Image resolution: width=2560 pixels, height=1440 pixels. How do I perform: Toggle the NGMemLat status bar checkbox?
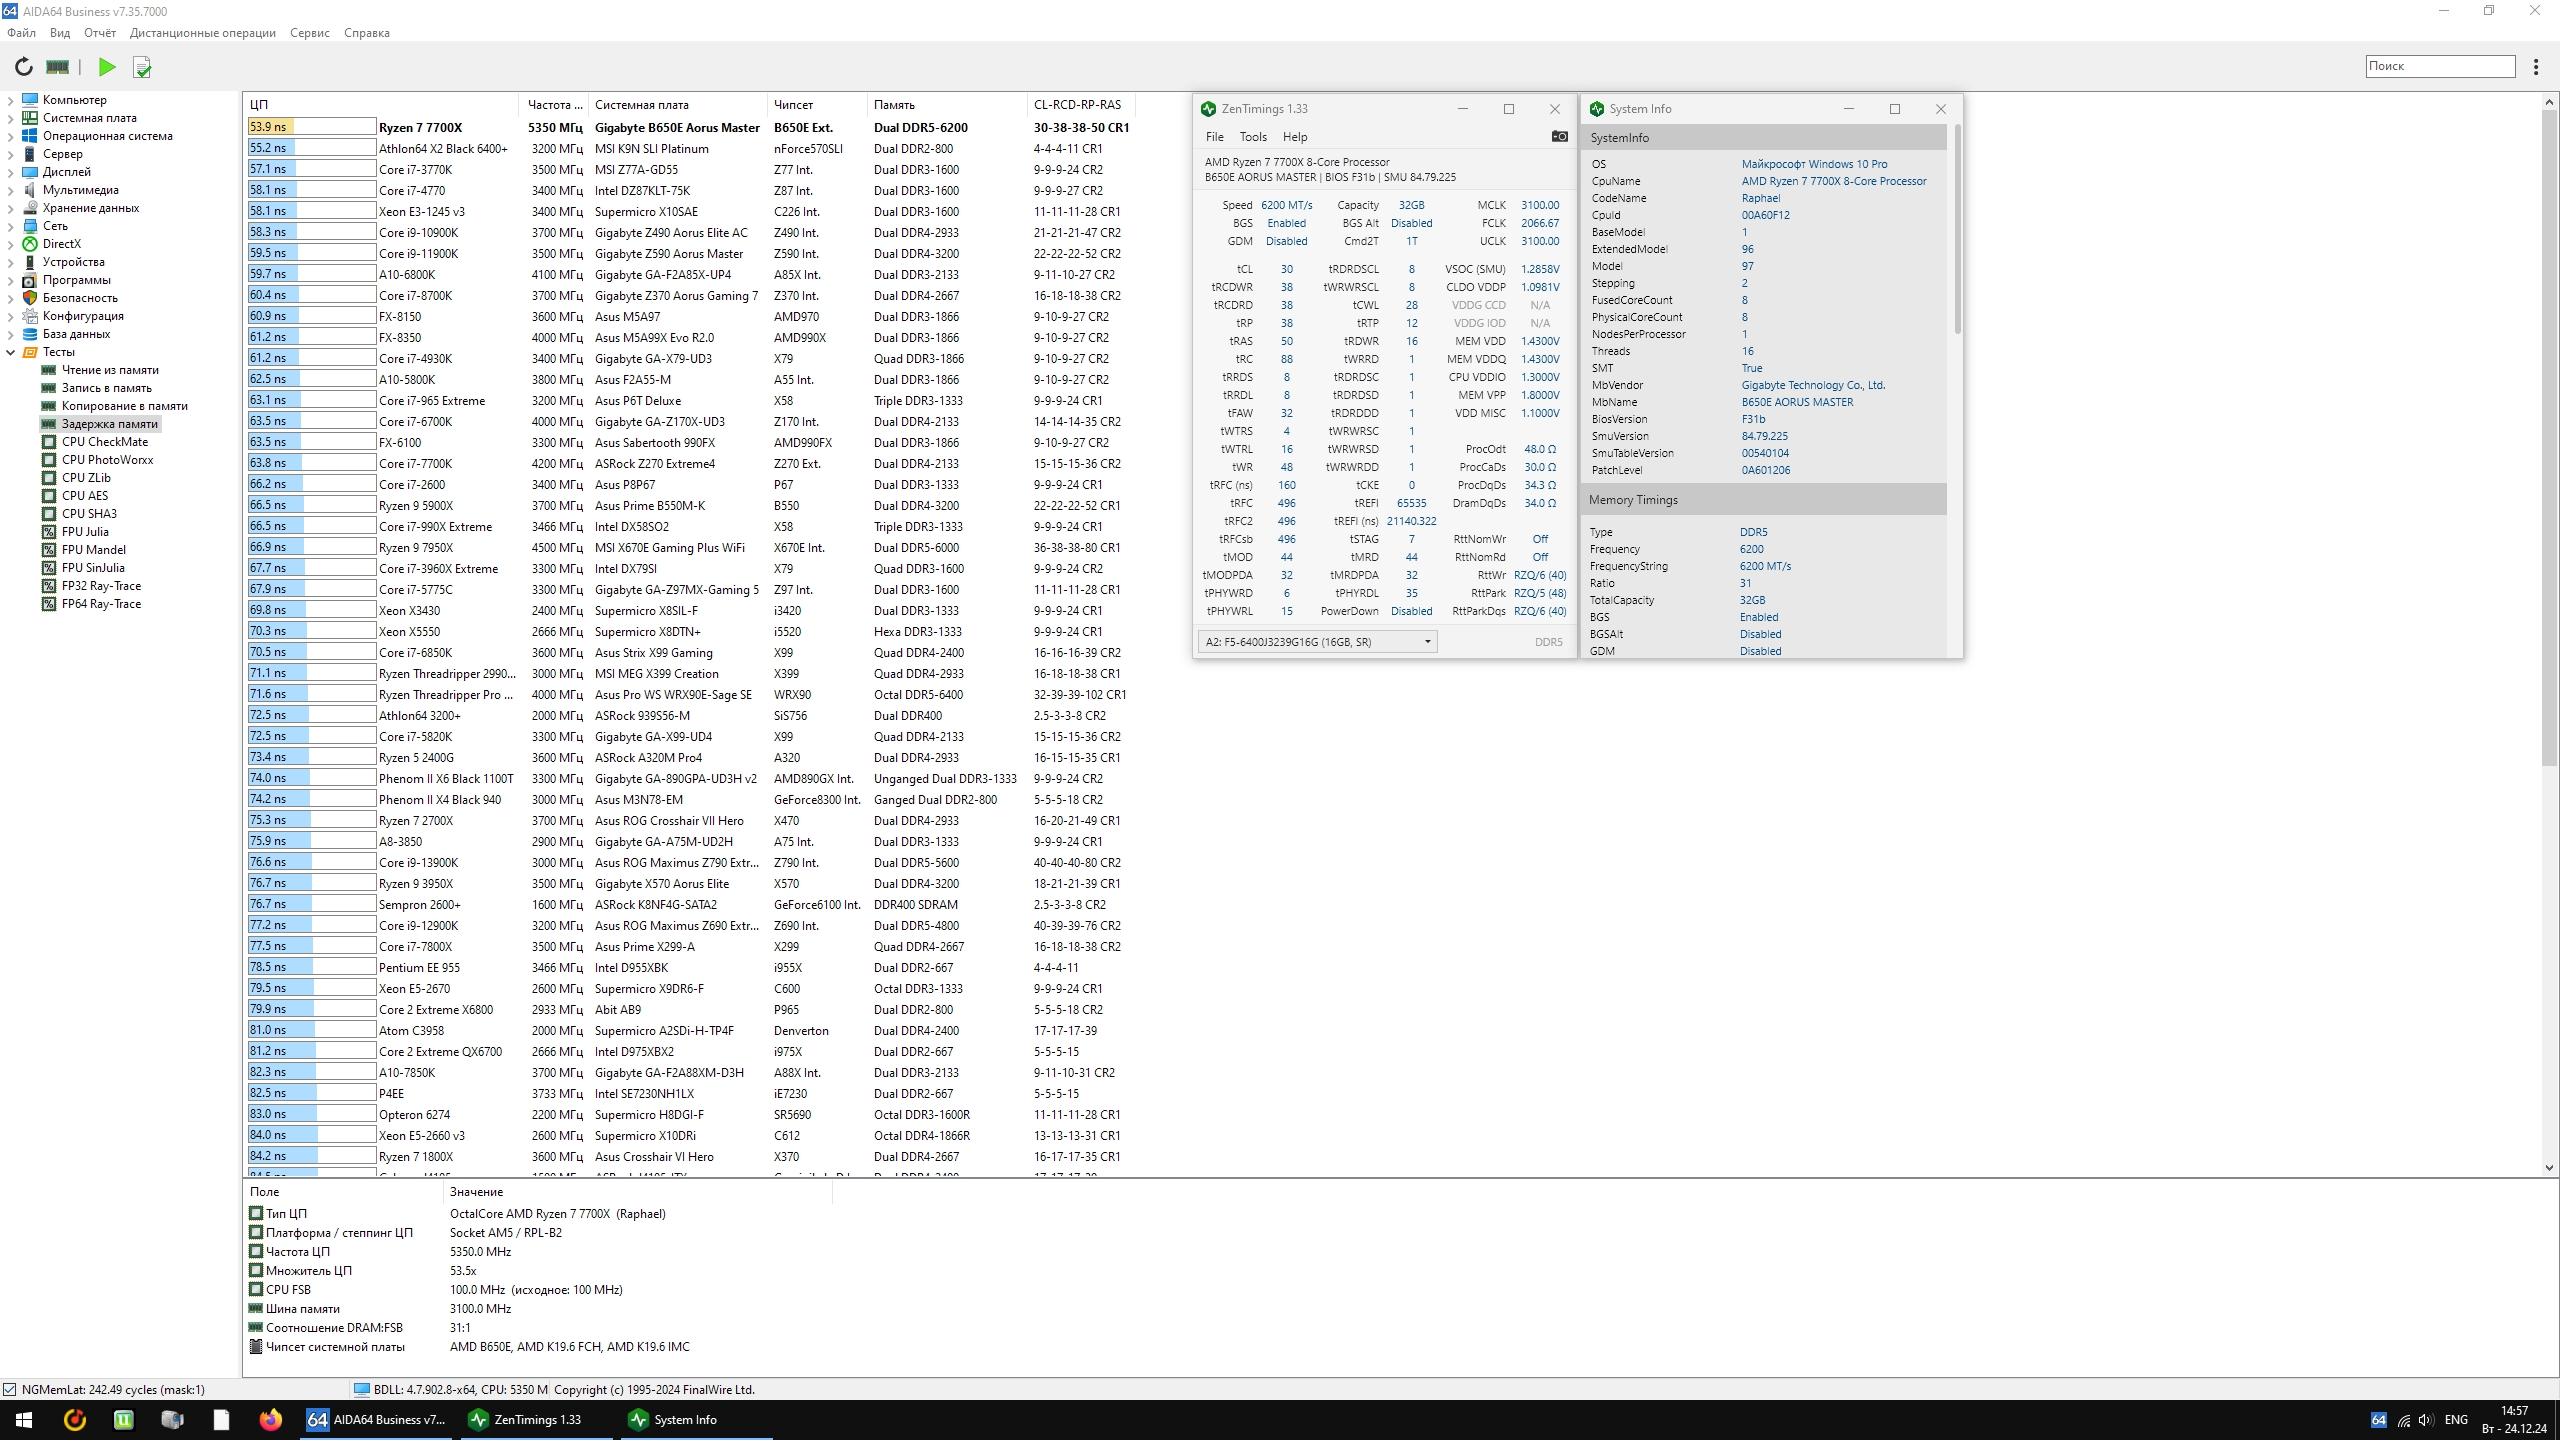point(10,1389)
